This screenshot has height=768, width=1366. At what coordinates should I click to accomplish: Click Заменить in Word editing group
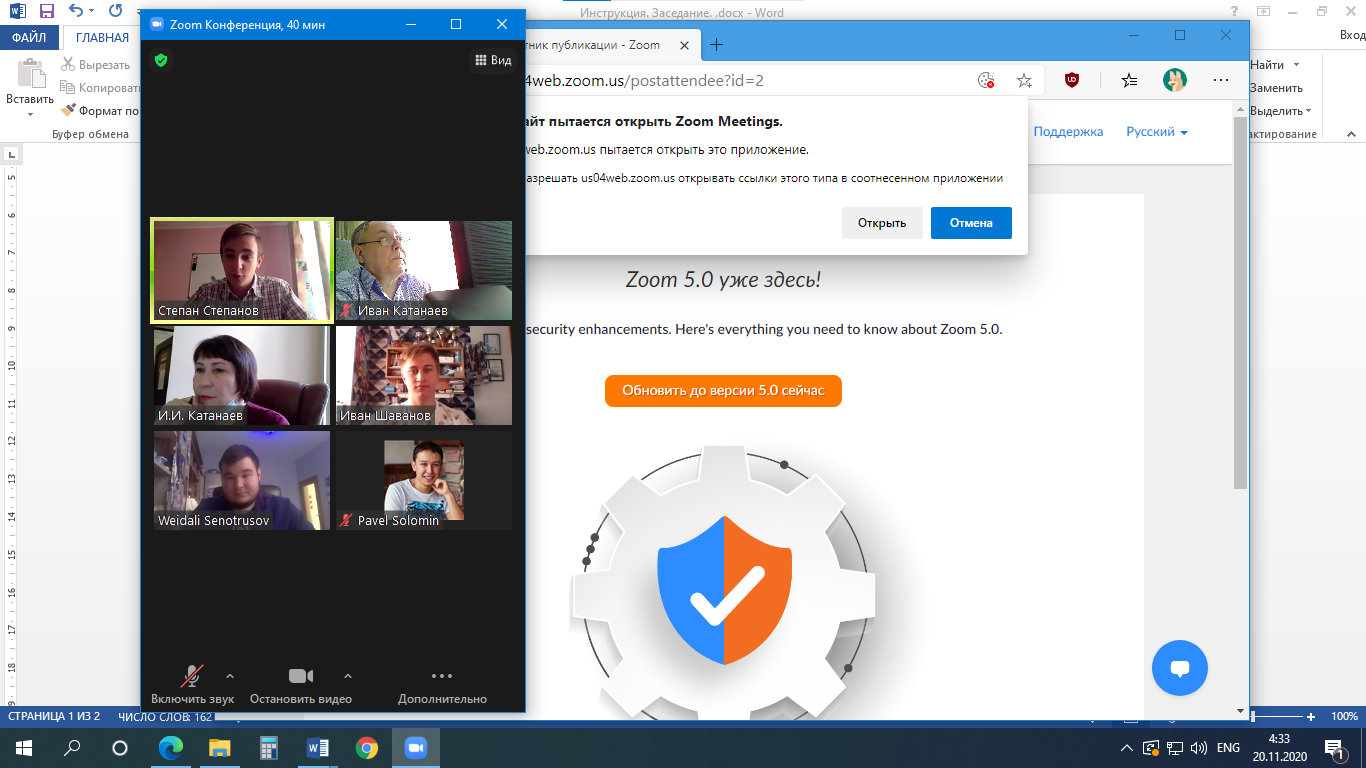pyautogui.click(x=1275, y=88)
